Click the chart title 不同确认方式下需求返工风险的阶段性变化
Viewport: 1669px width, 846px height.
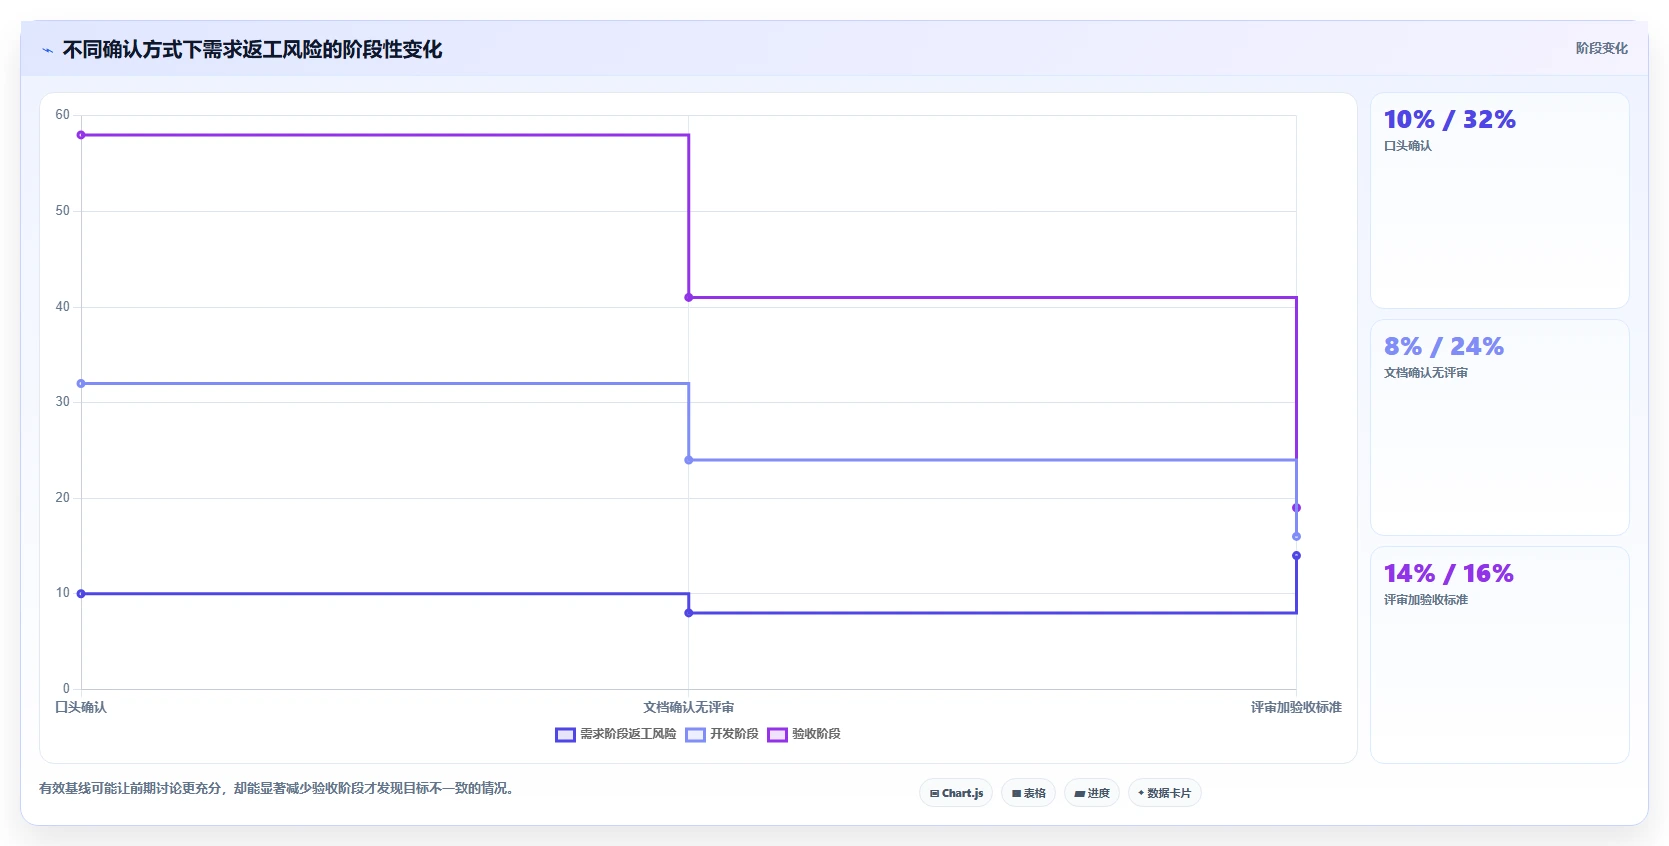[252, 49]
